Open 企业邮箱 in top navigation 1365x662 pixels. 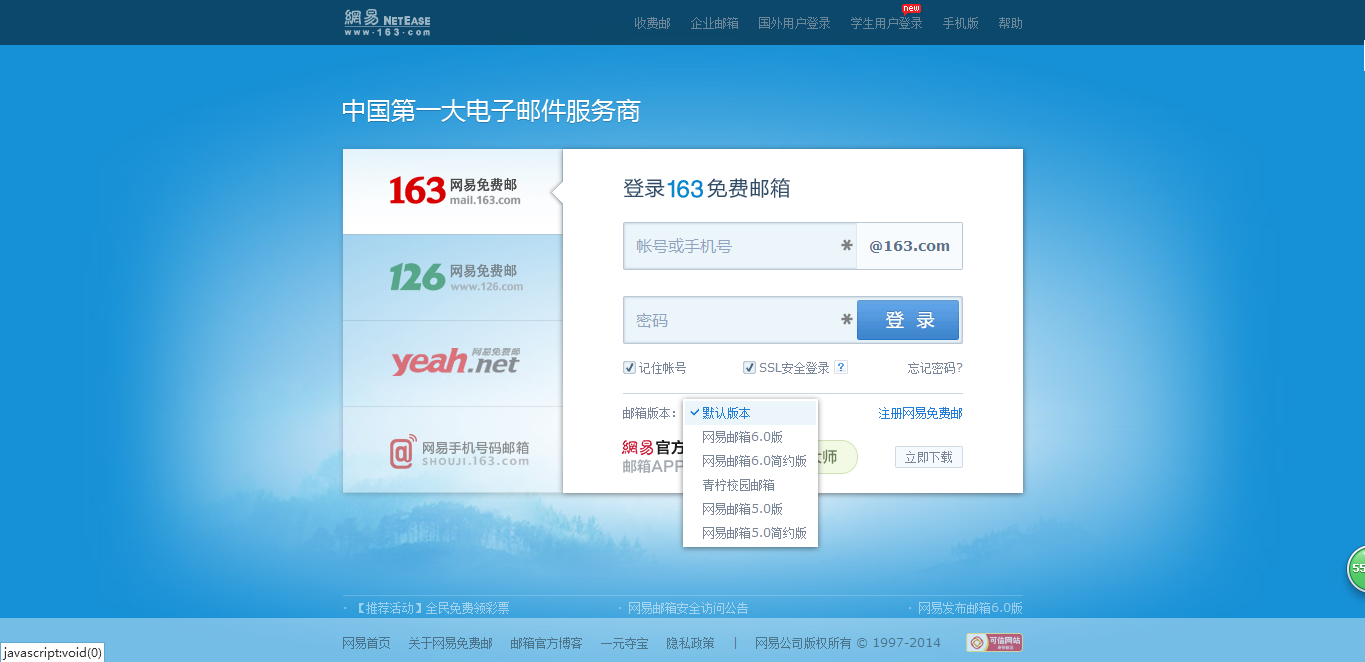tap(714, 23)
